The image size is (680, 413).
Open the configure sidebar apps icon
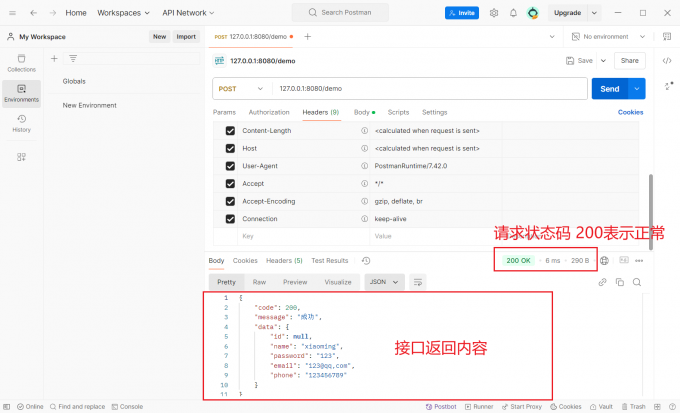tap(21, 157)
